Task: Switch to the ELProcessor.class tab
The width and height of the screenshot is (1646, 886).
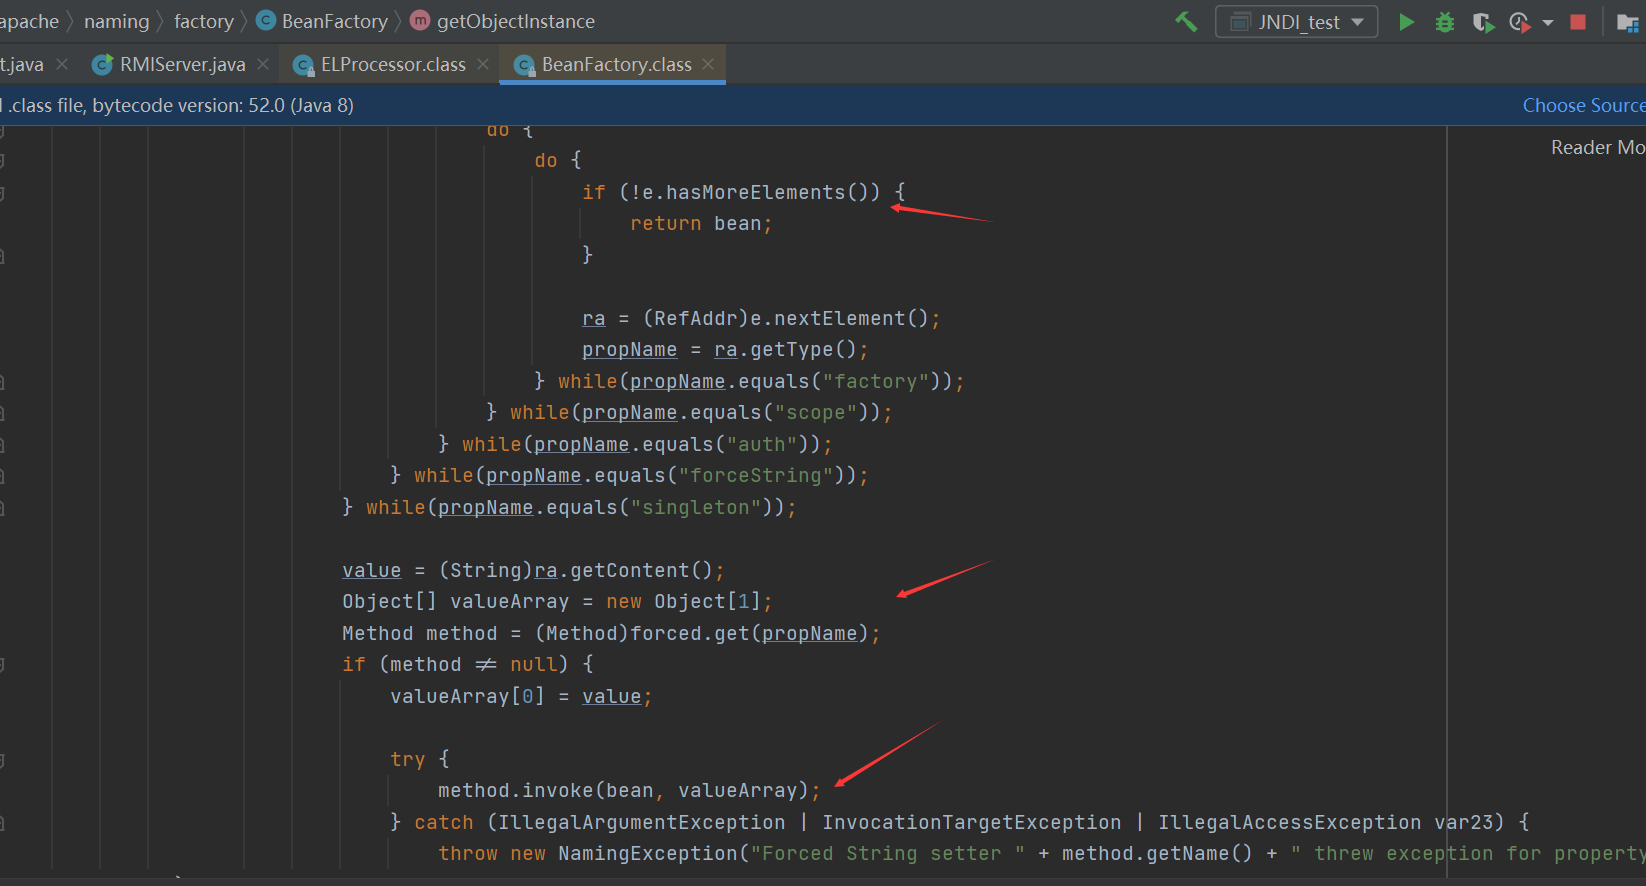Action: click(393, 64)
